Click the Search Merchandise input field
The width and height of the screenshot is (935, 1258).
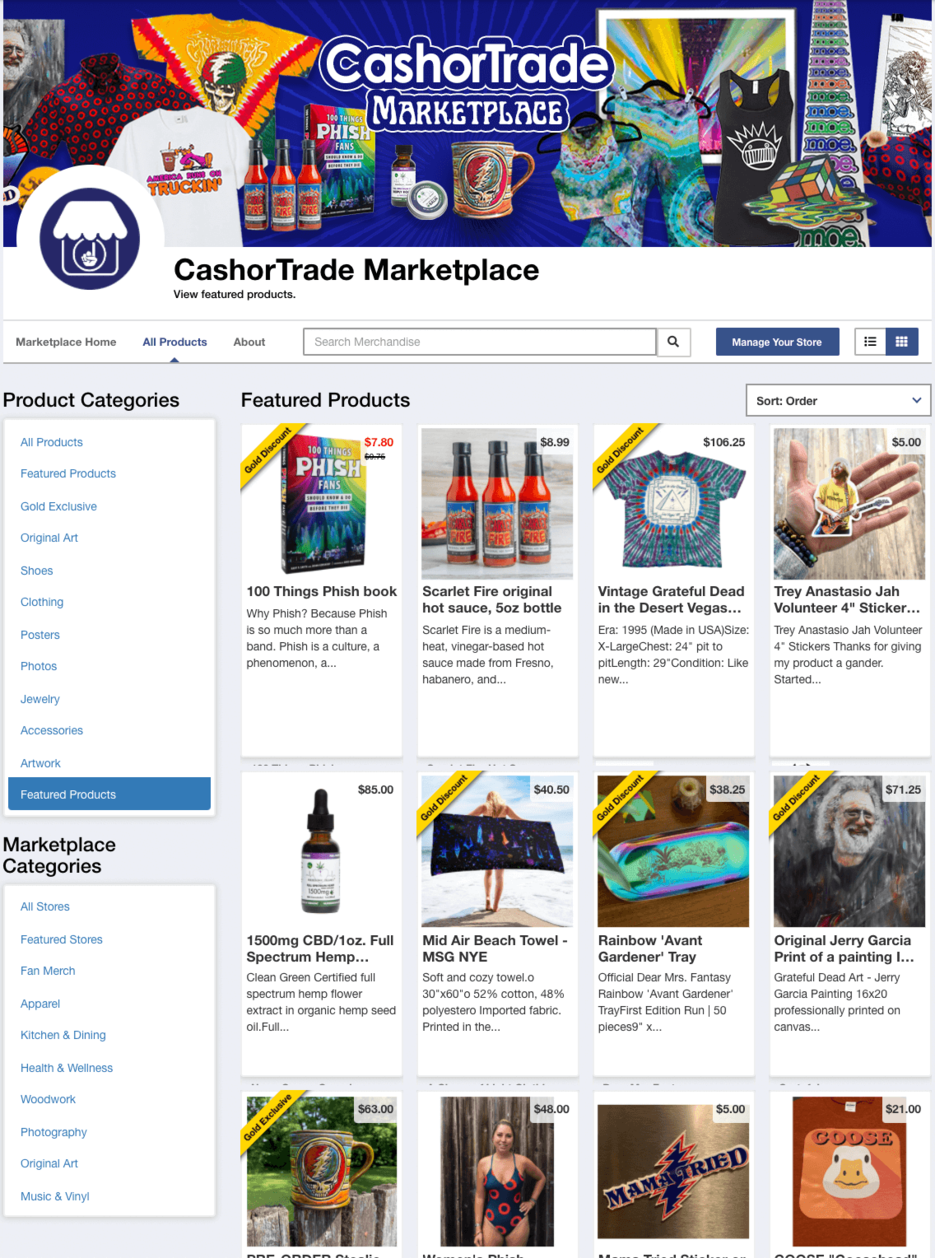click(x=480, y=342)
